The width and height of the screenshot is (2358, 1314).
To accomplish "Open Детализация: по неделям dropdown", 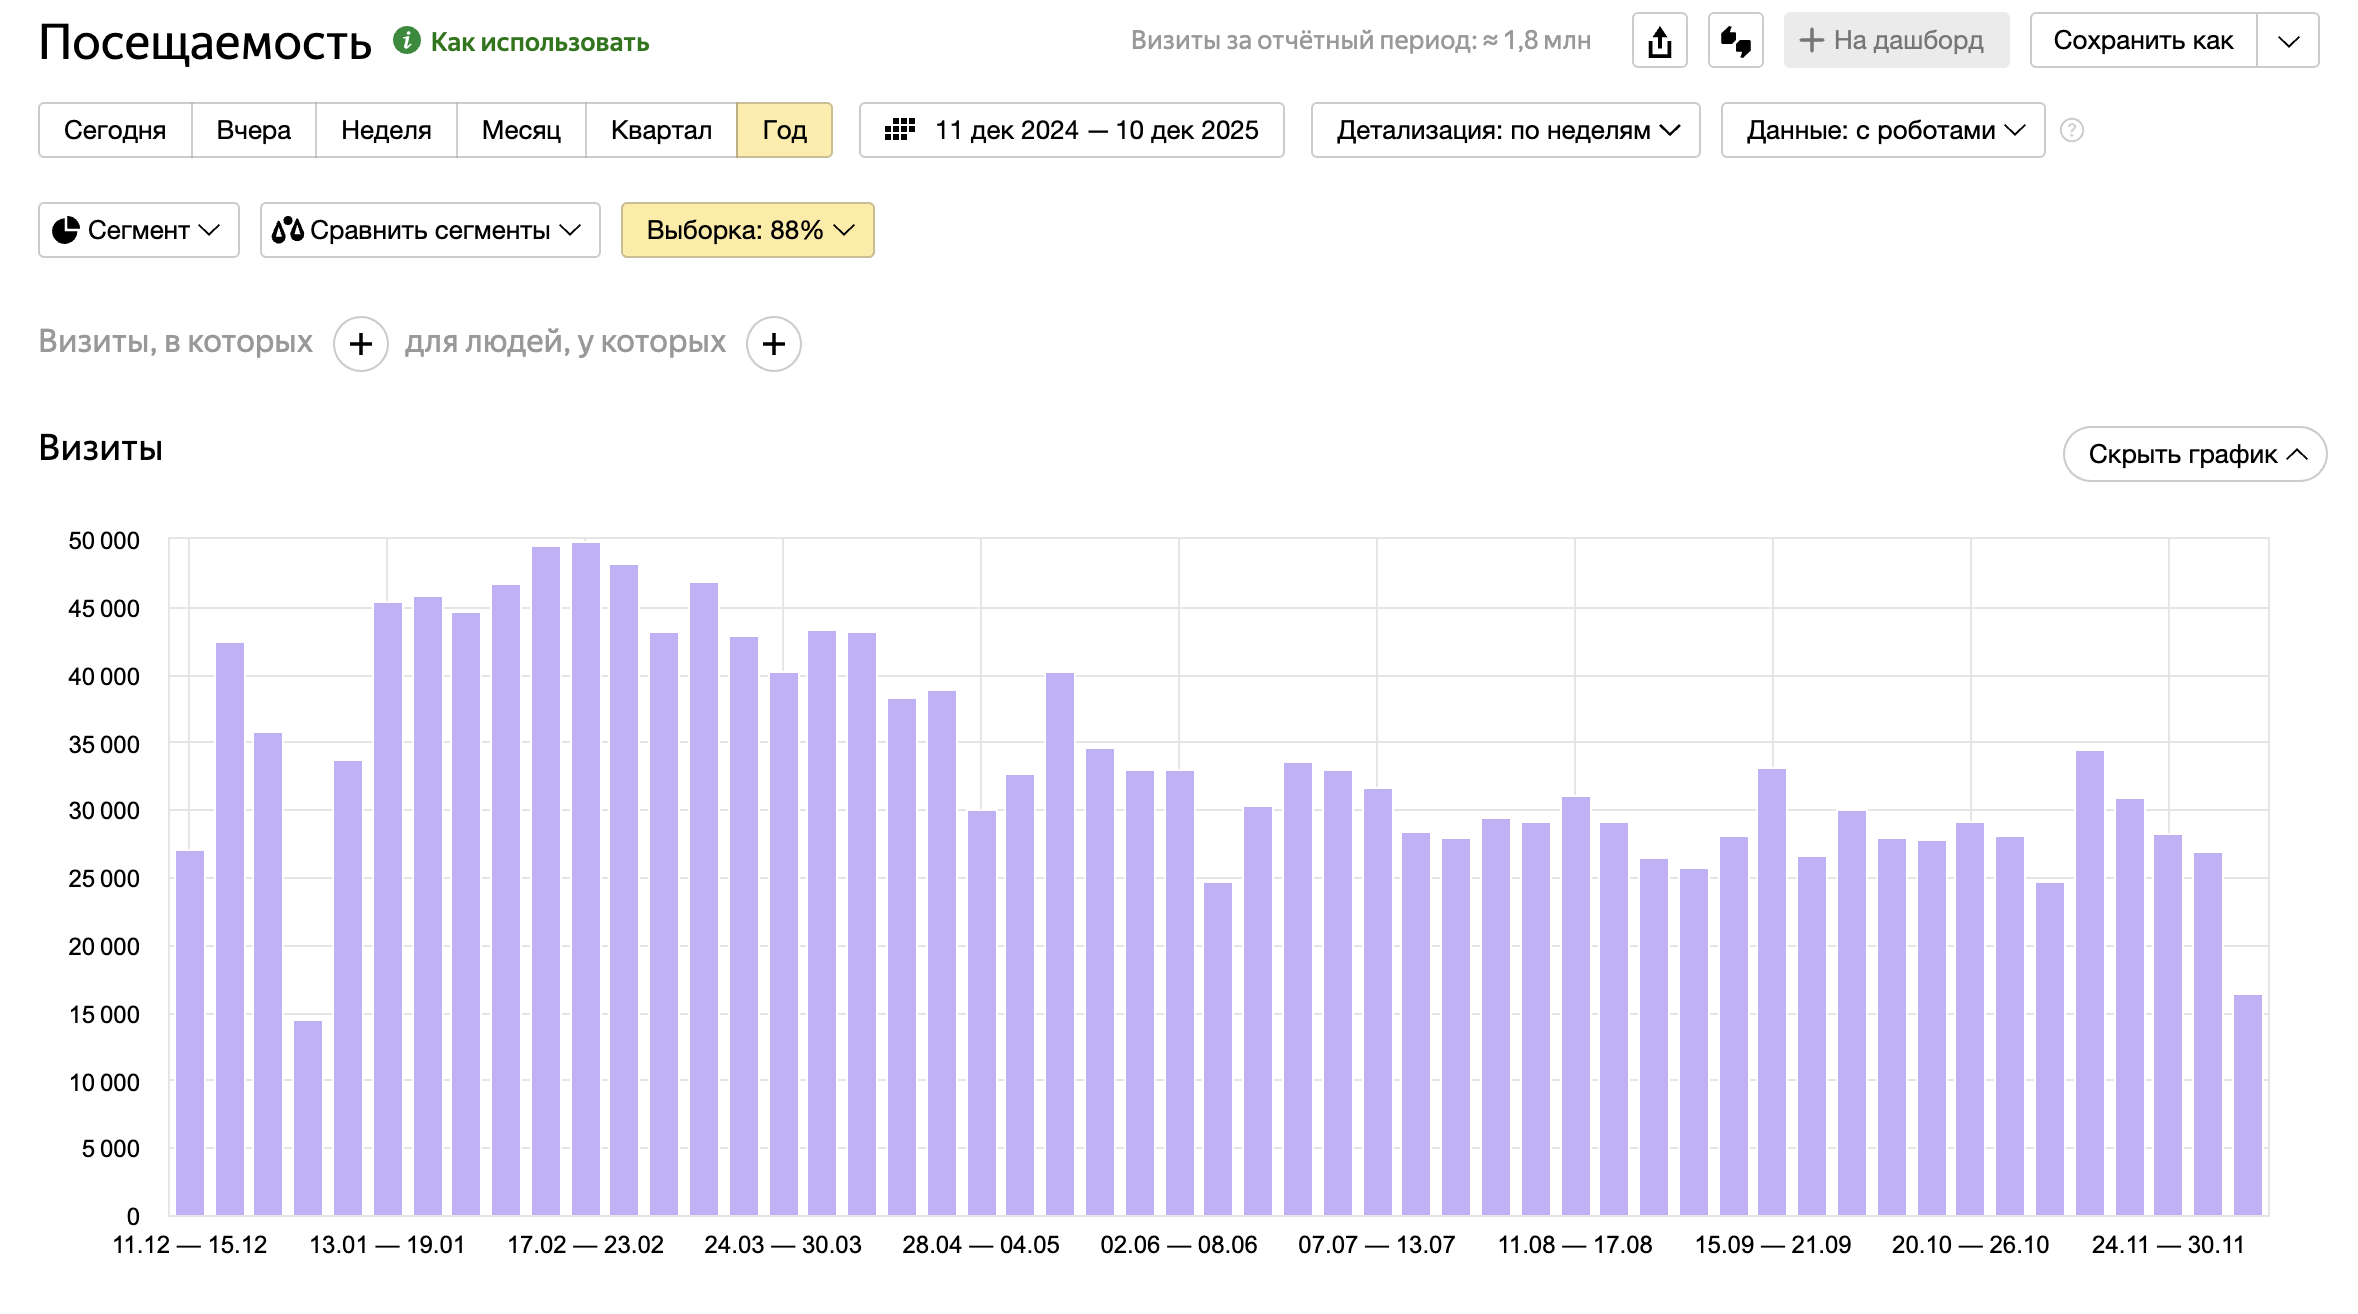I will click(x=1505, y=130).
